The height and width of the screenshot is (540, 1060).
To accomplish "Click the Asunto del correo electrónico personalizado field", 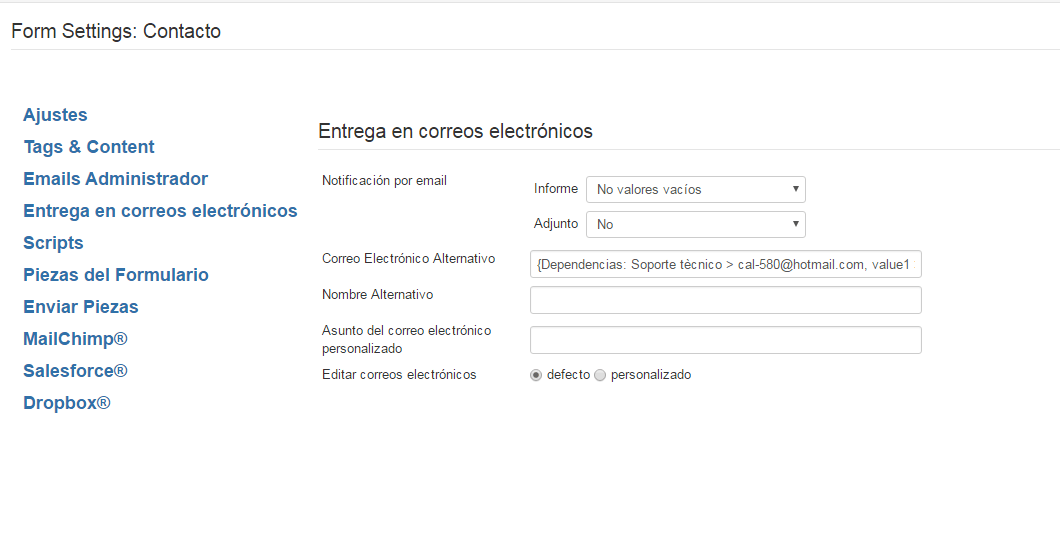I will click(725, 340).
